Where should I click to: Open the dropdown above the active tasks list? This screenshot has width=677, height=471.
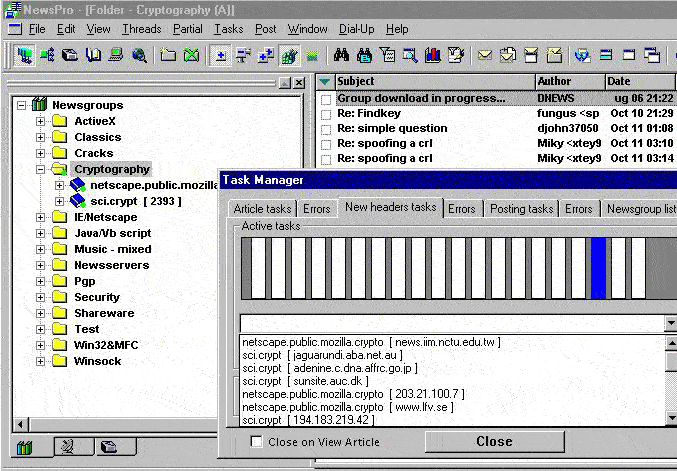coord(670,323)
